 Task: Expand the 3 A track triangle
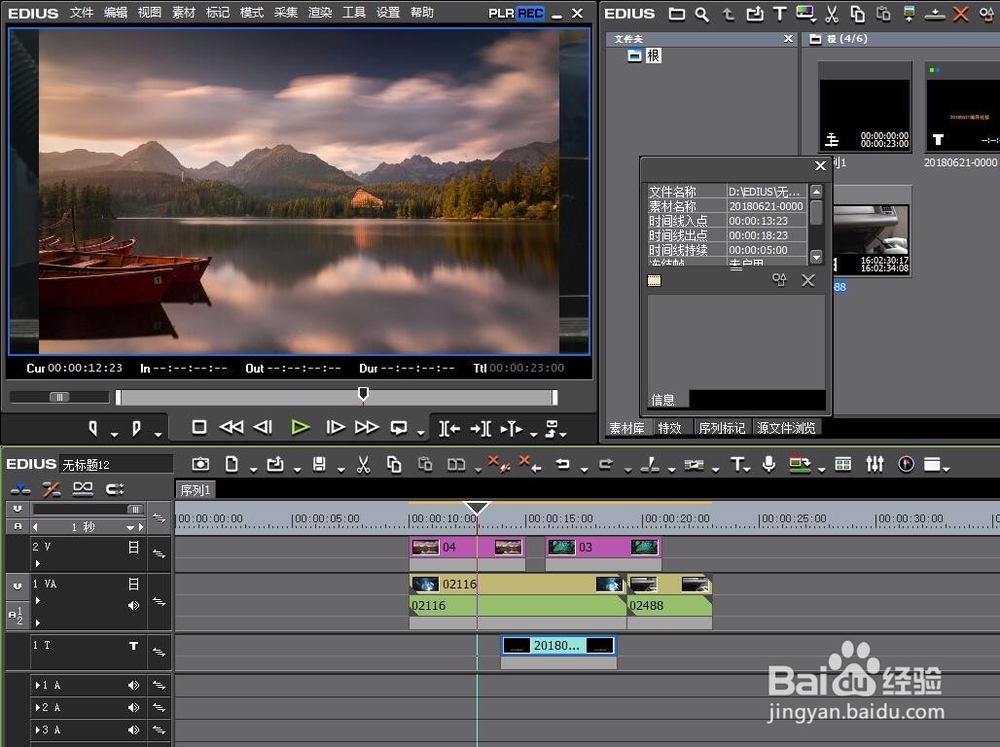click(x=38, y=730)
